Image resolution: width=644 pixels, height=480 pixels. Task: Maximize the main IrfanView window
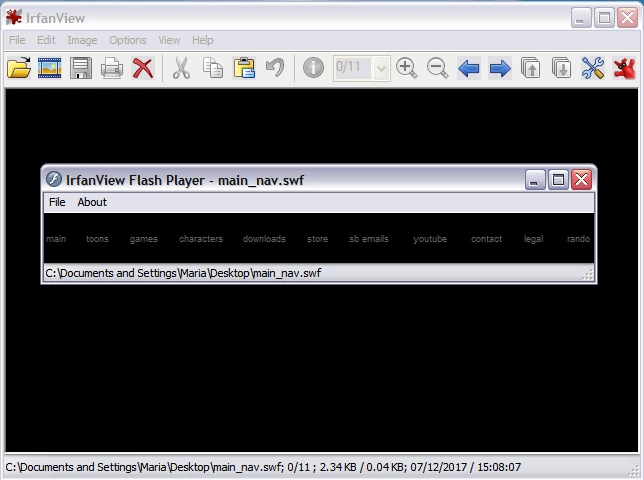tap(604, 18)
